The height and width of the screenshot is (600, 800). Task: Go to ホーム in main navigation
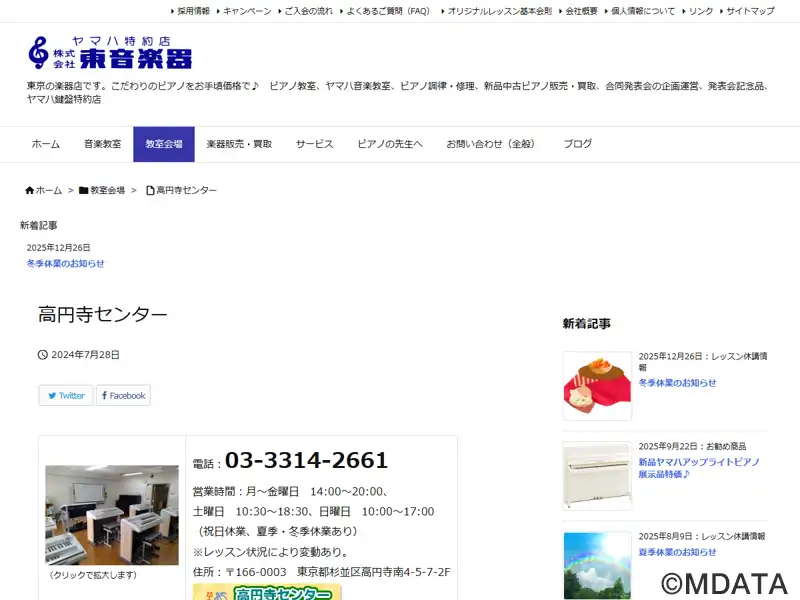(46, 144)
